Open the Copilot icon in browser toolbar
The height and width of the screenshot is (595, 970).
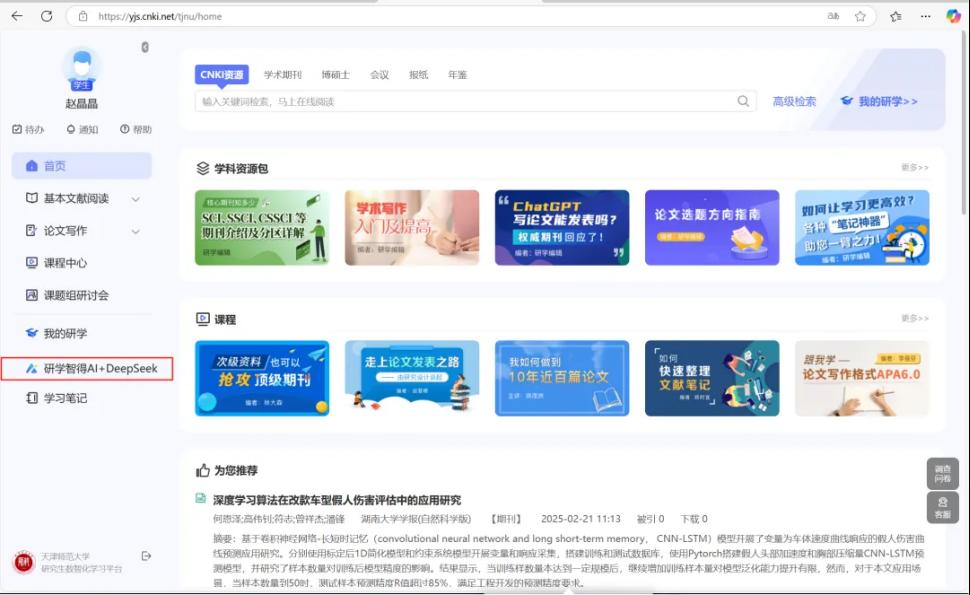click(953, 16)
